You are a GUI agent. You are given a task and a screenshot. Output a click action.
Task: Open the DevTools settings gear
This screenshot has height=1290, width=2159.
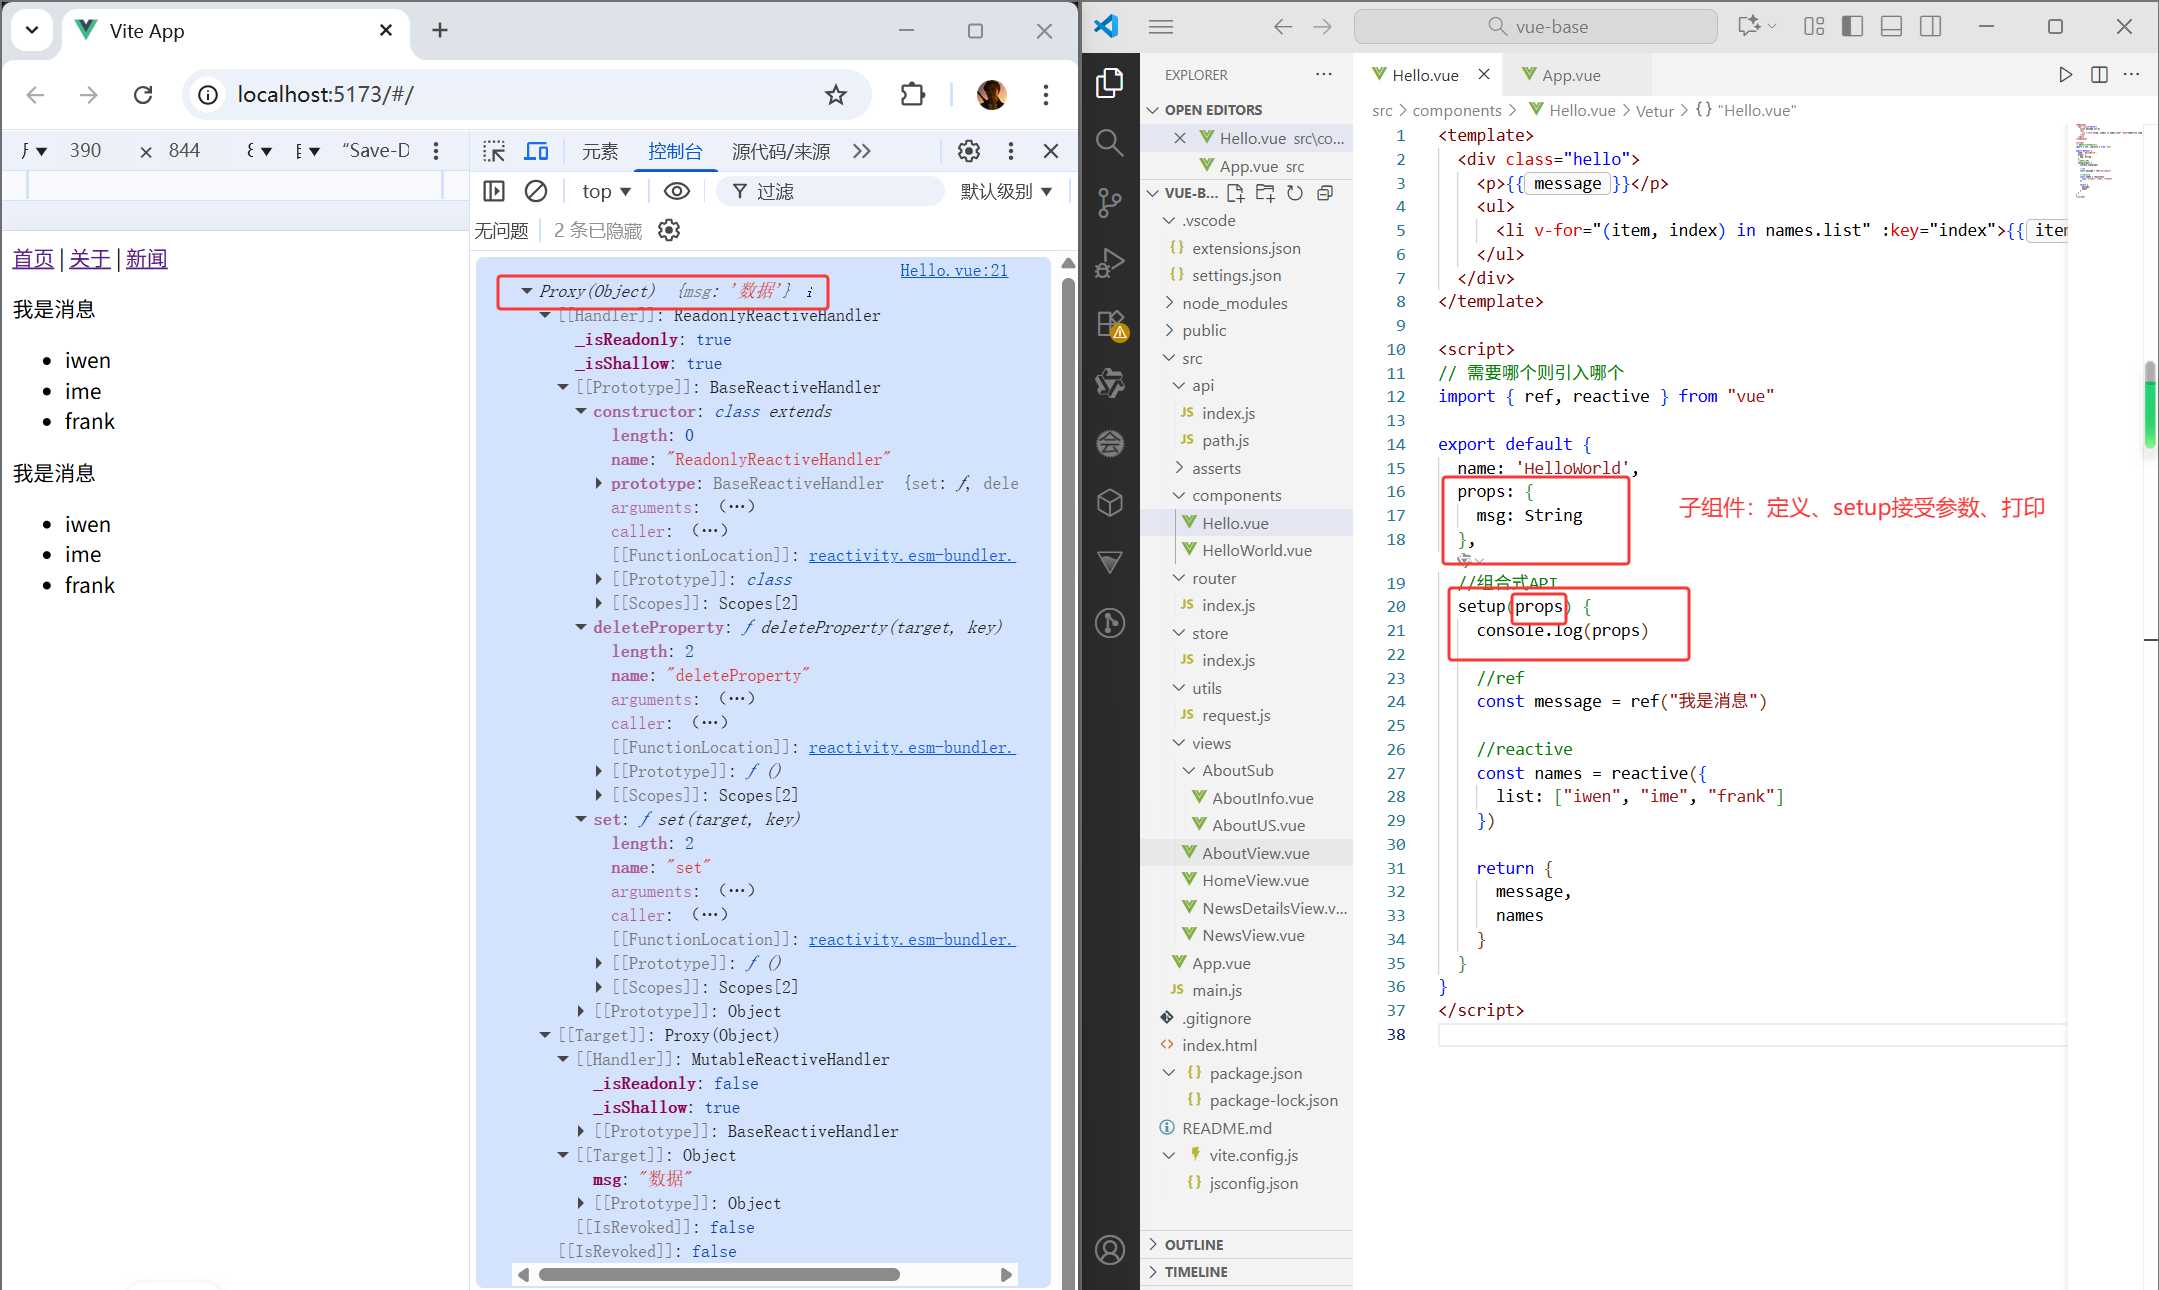click(x=968, y=151)
